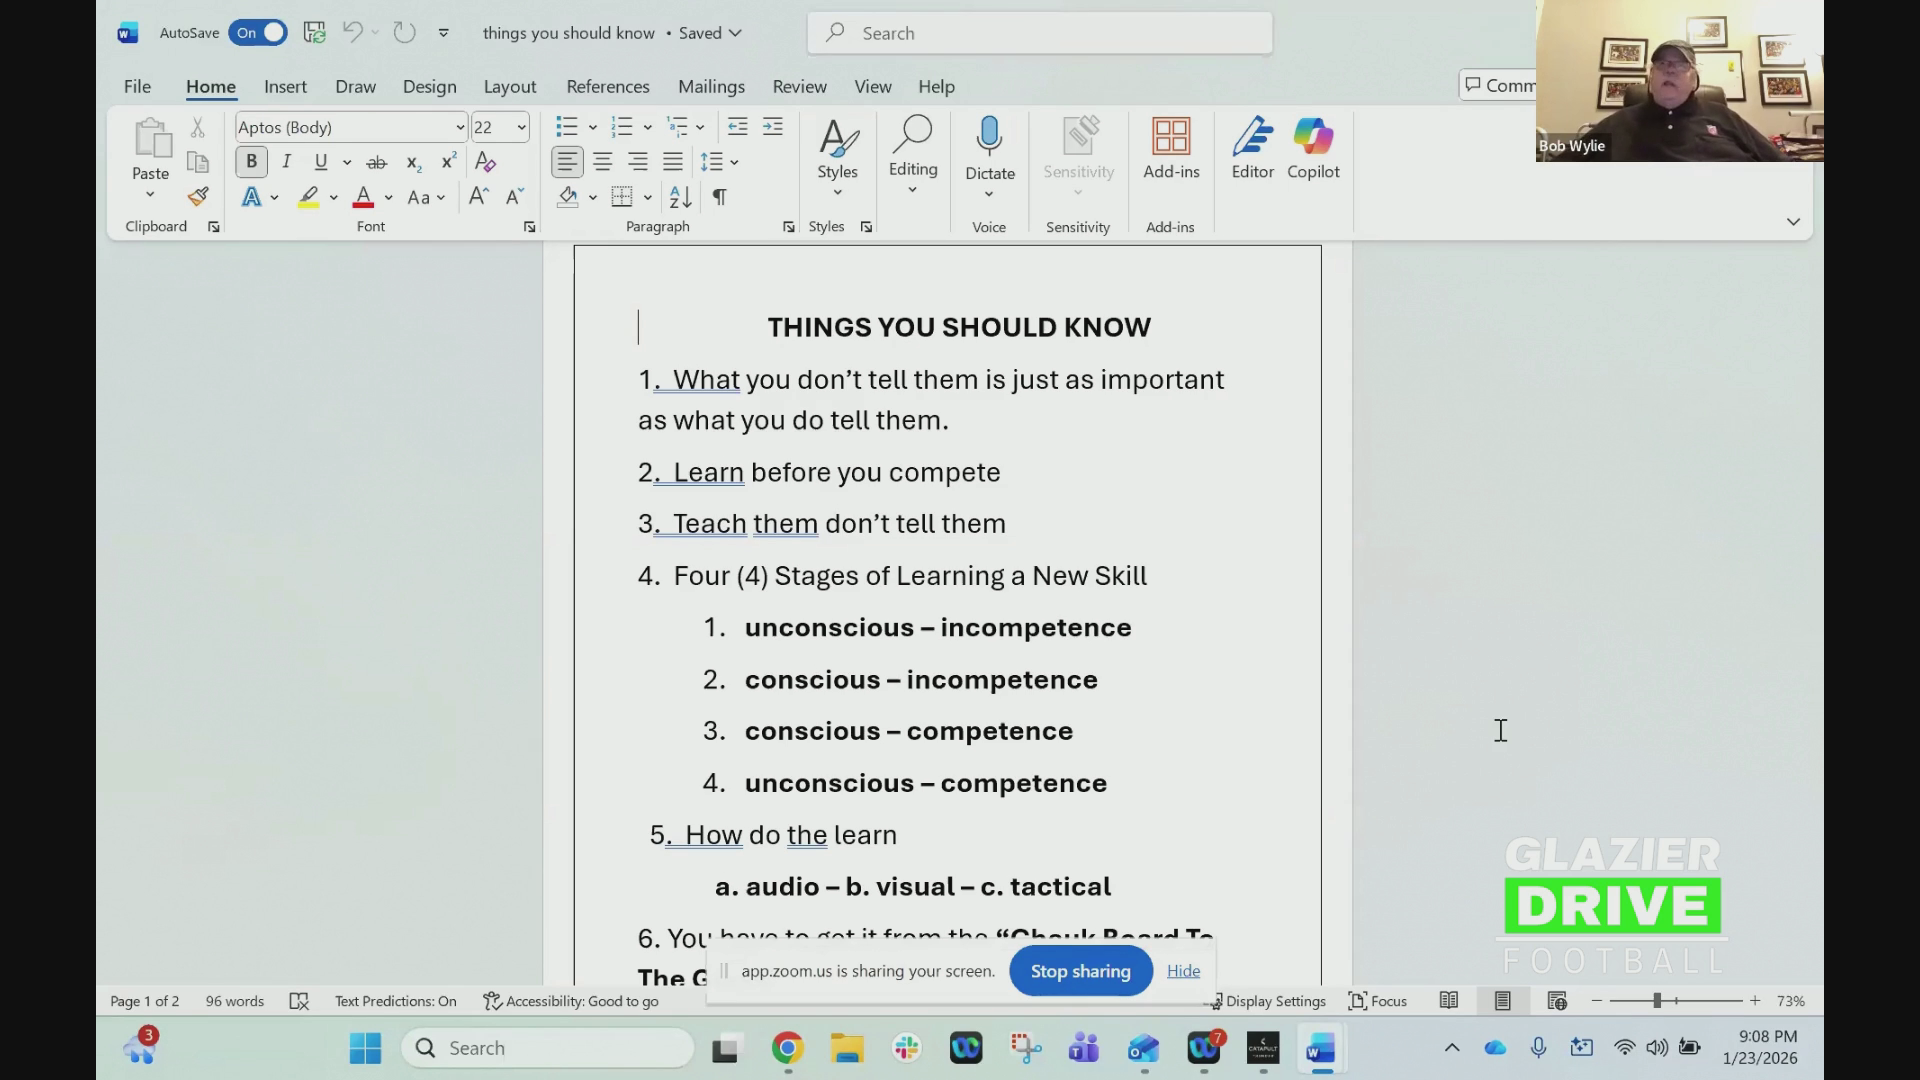Click the Word title bar search field

point(1040,33)
